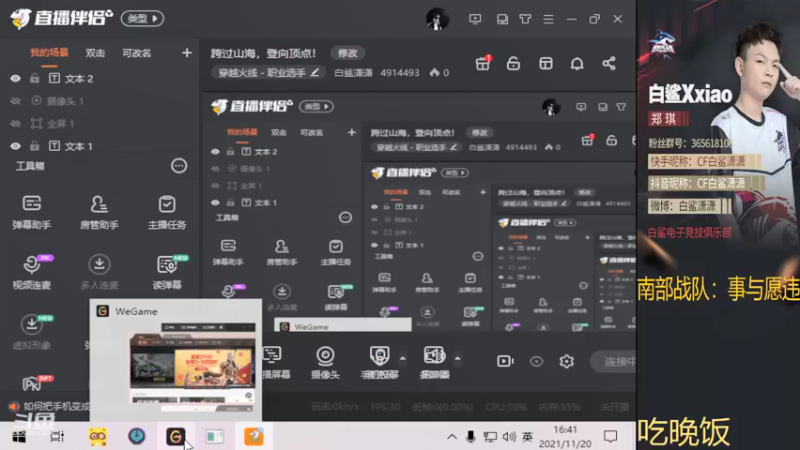Open 读弹幕 with the NEW badge in outermost toolbox
Screen dimensions: 800x450
[x=168, y=272]
